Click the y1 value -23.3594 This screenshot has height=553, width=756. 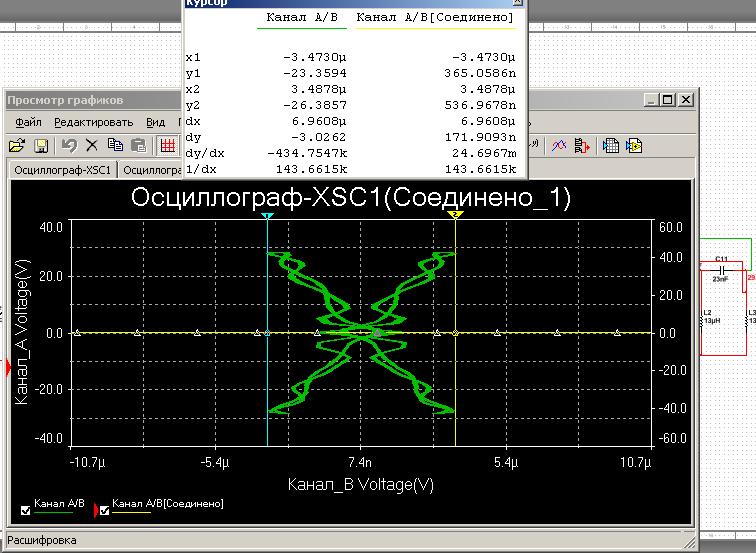click(314, 73)
